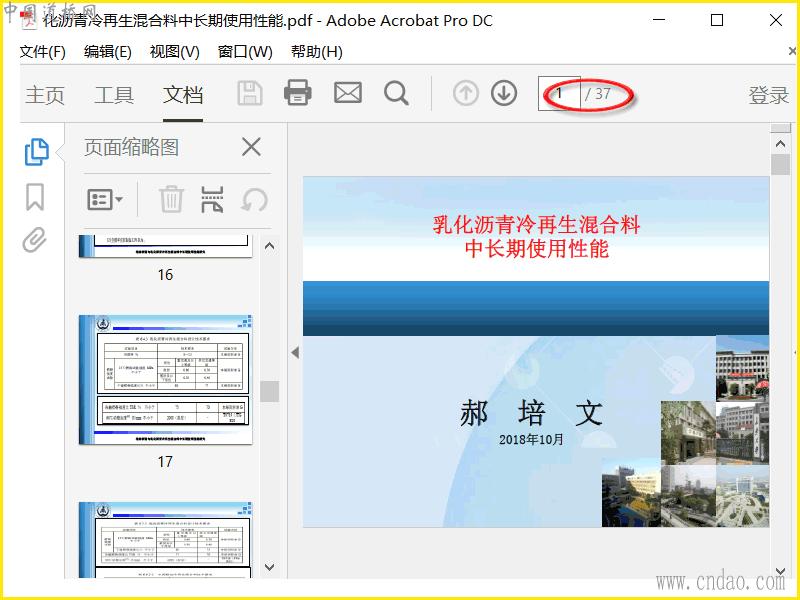
Task: Click the total pages text / 37
Action: (x=597, y=94)
